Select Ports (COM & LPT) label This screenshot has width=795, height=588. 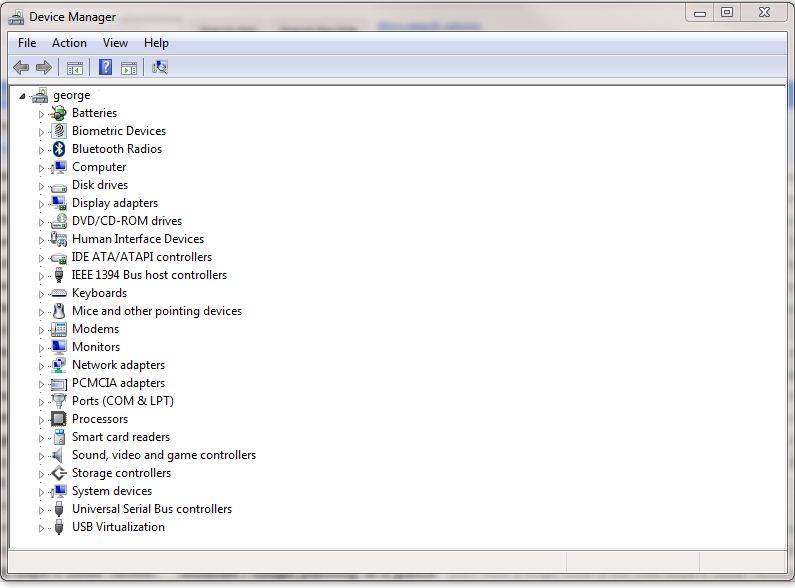click(123, 401)
